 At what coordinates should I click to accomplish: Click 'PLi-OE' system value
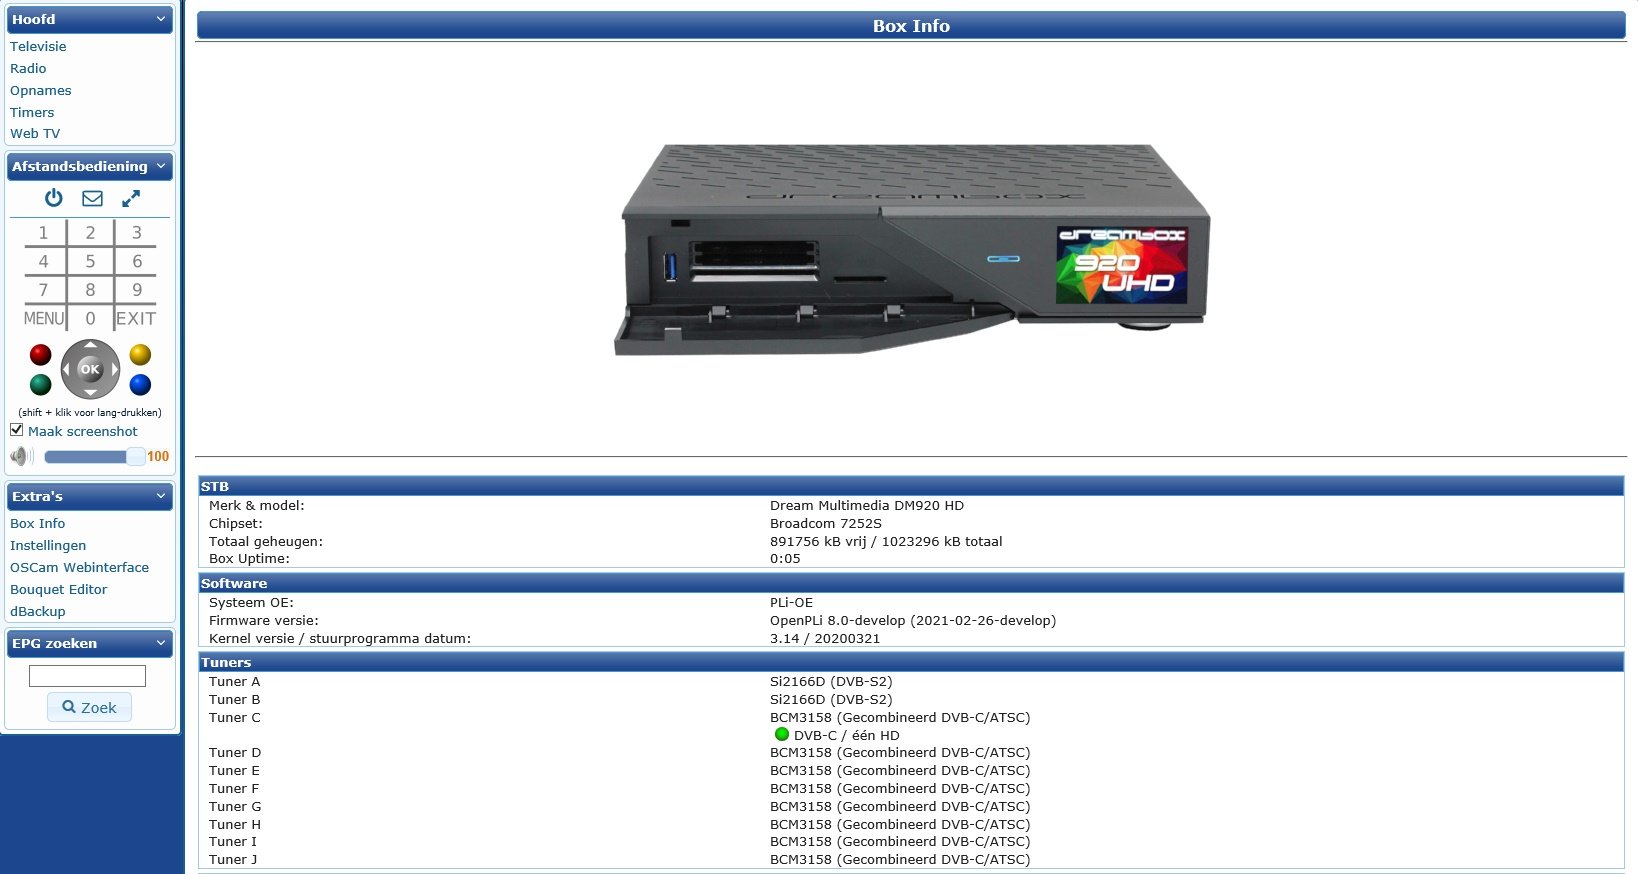click(791, 603)
